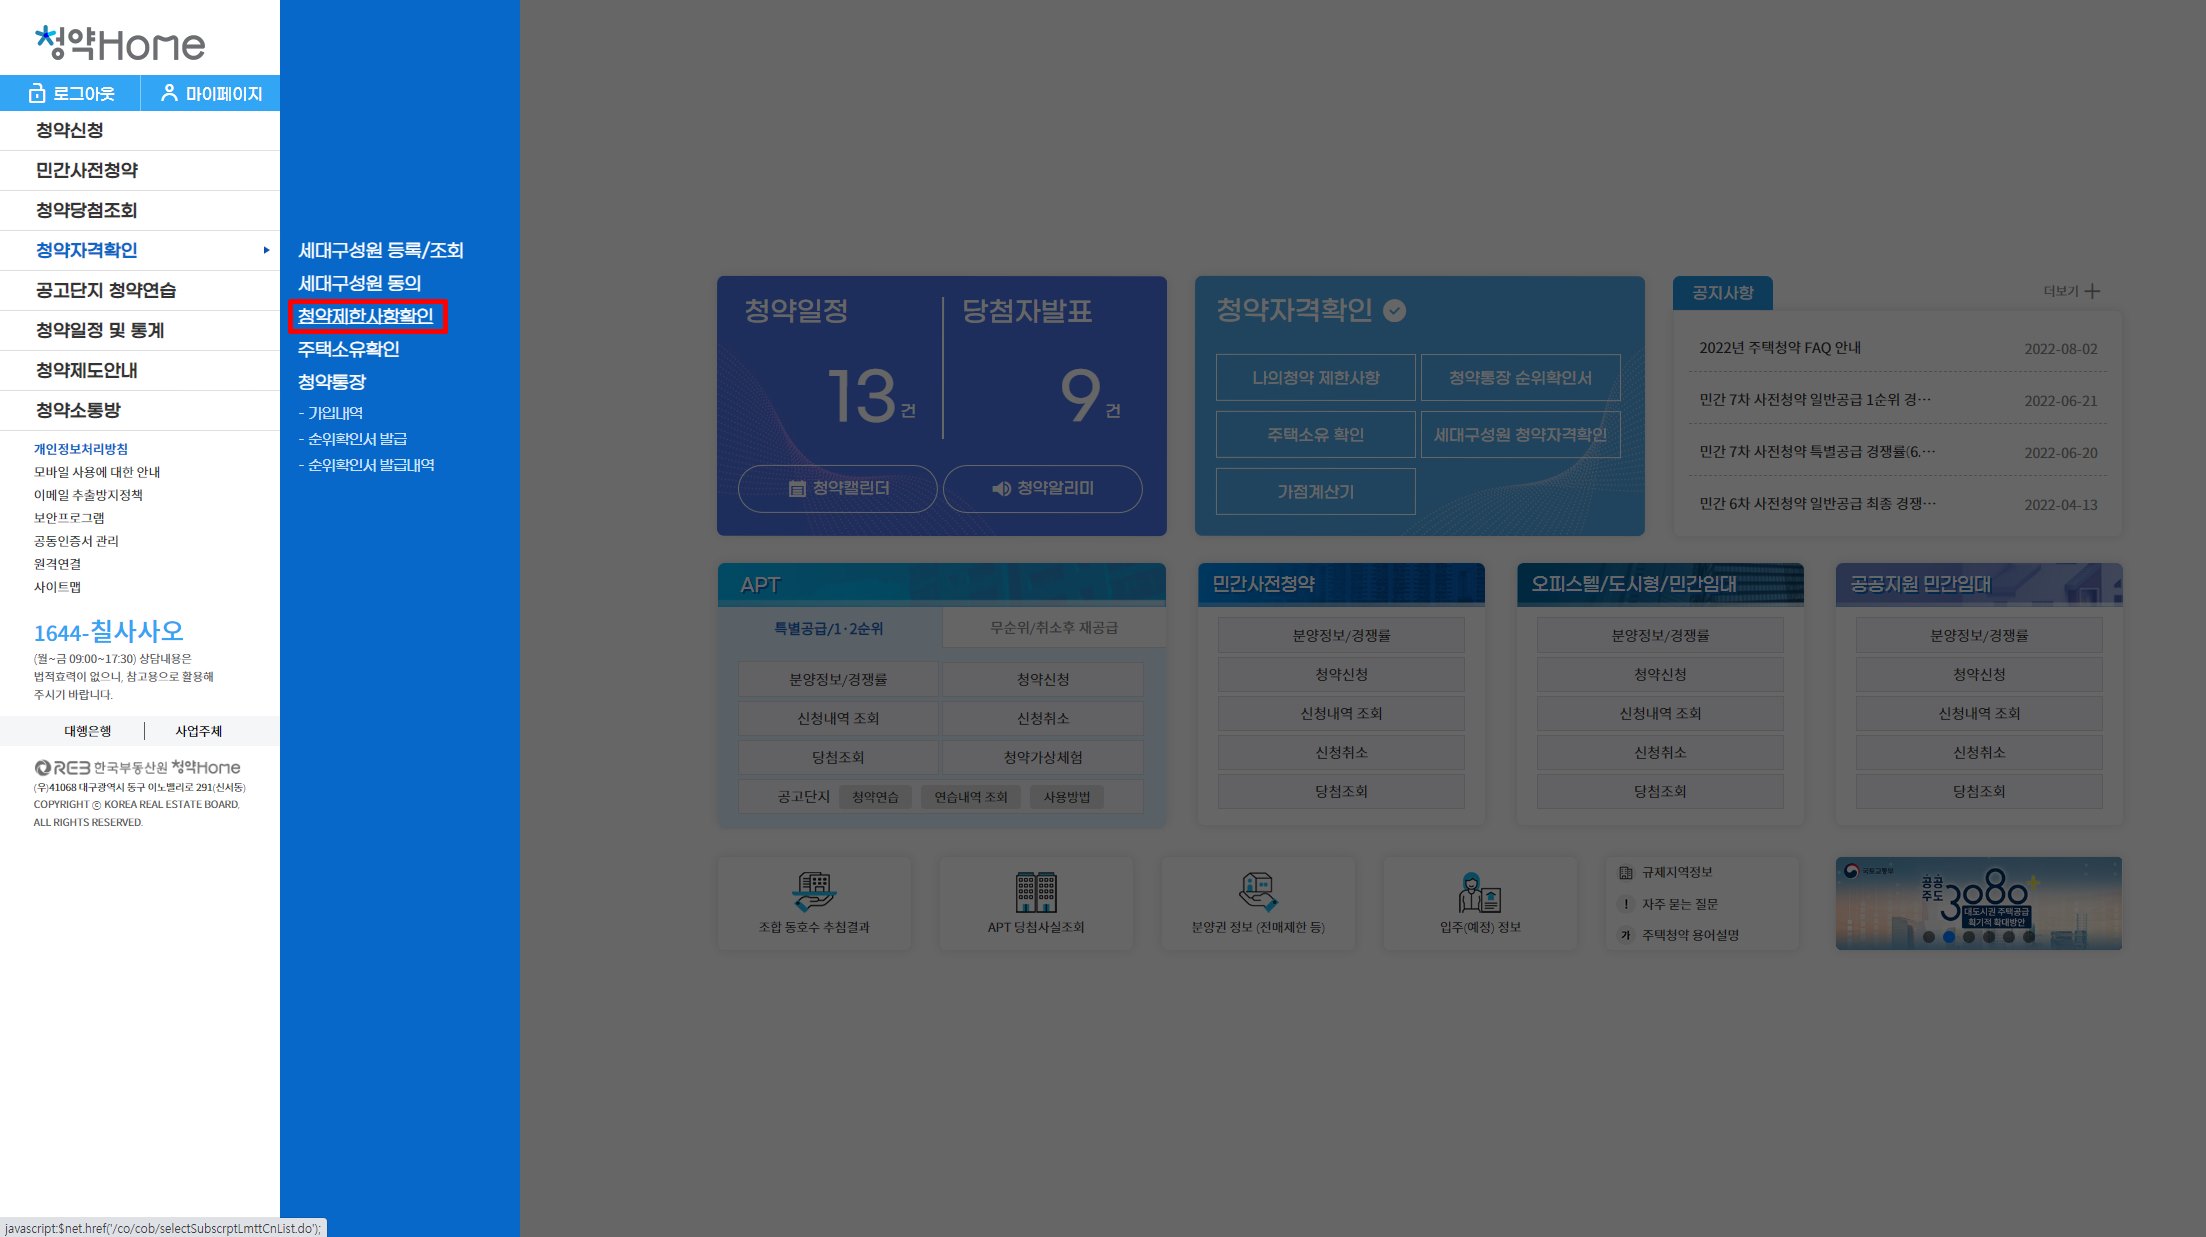Open 마이페이지 with the person icon
The height and width of the screenshot is (1237, 2206).
click(x=211, y=93)
